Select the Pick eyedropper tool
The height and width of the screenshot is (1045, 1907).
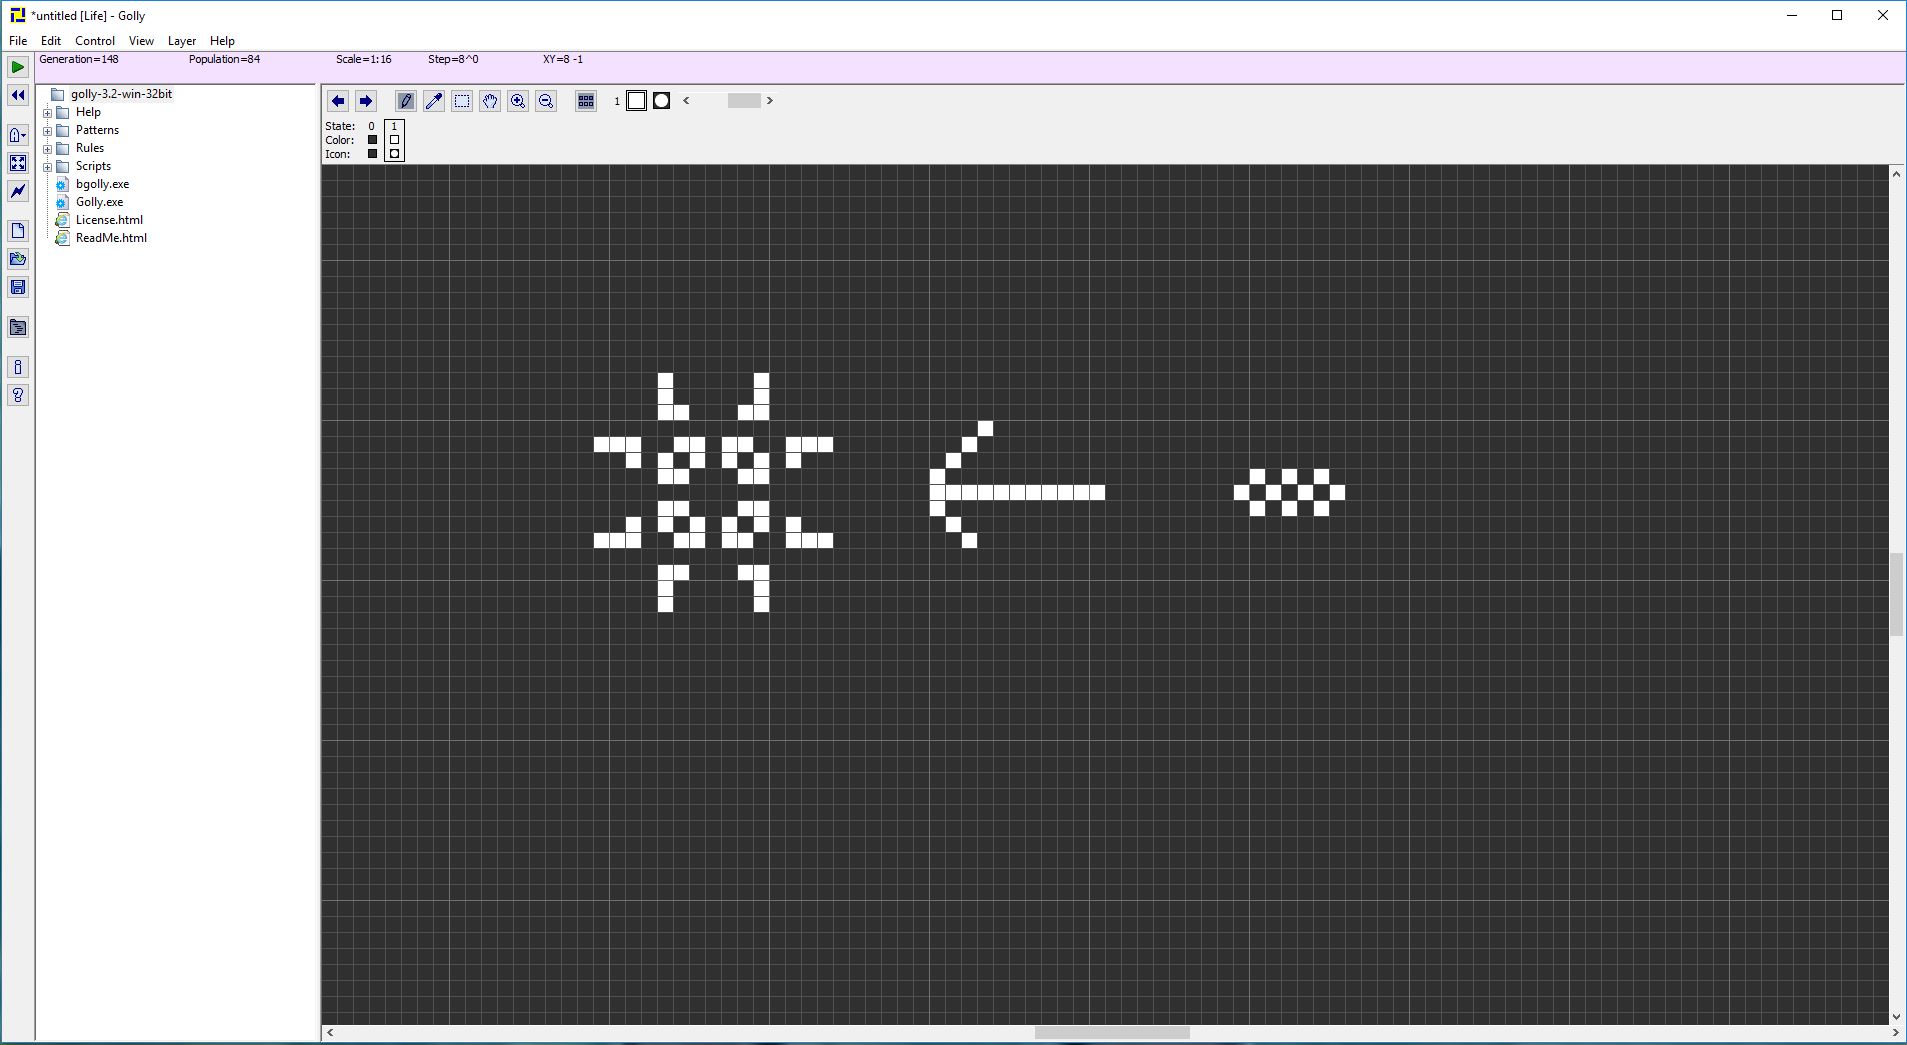click(x=434, y=101)
